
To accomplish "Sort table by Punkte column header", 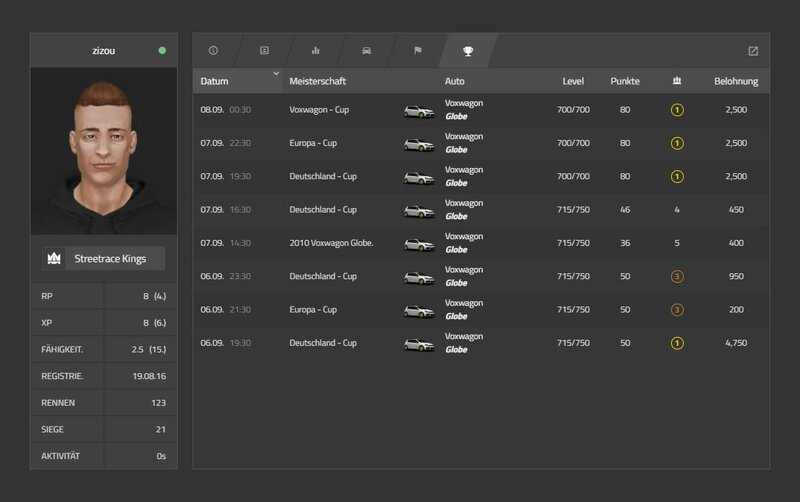I will [625, 81].
